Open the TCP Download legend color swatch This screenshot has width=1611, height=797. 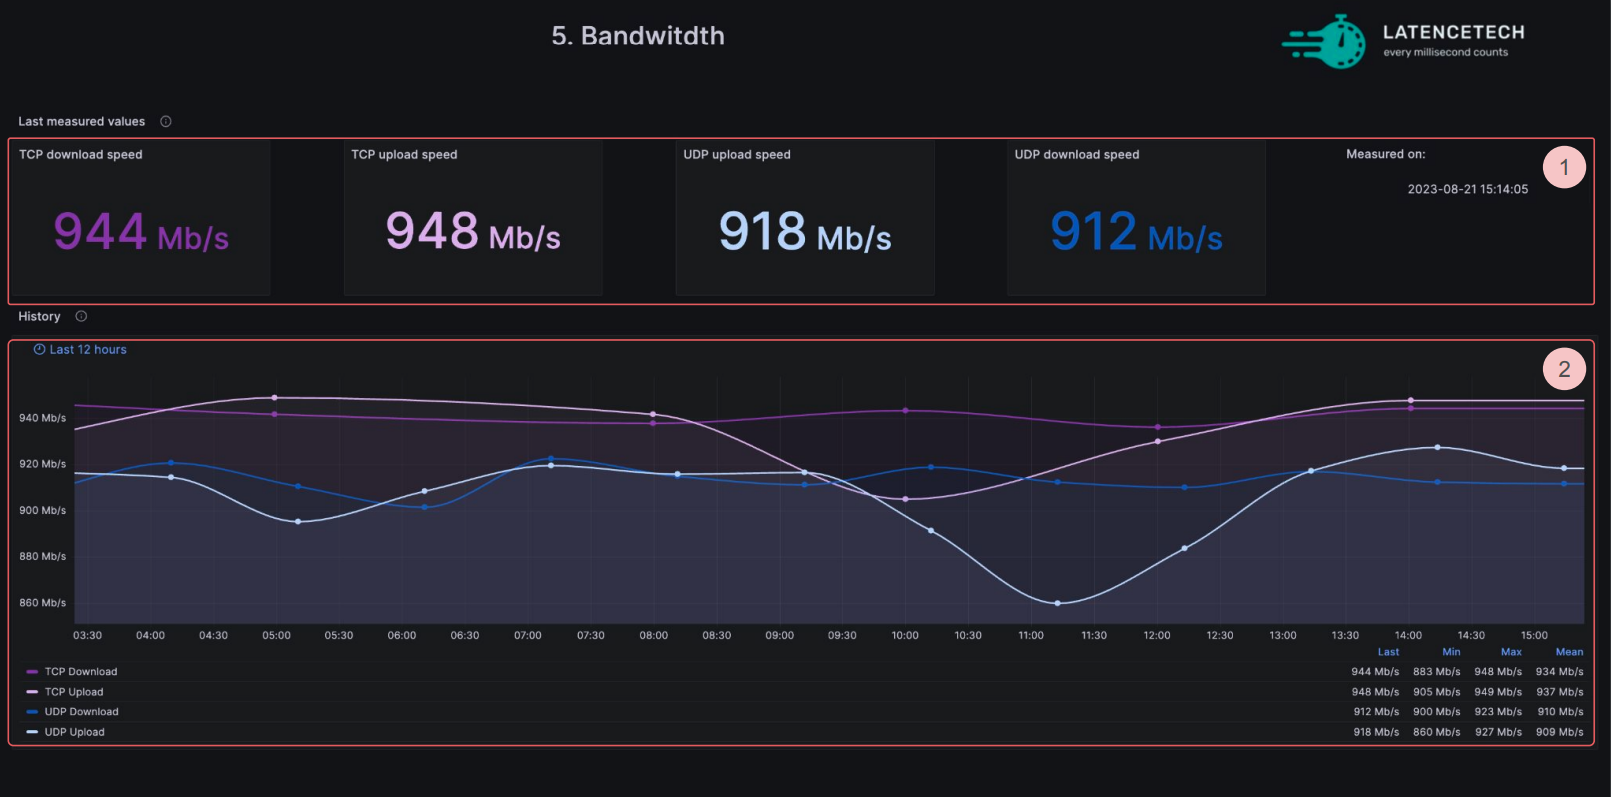(32, 672)
